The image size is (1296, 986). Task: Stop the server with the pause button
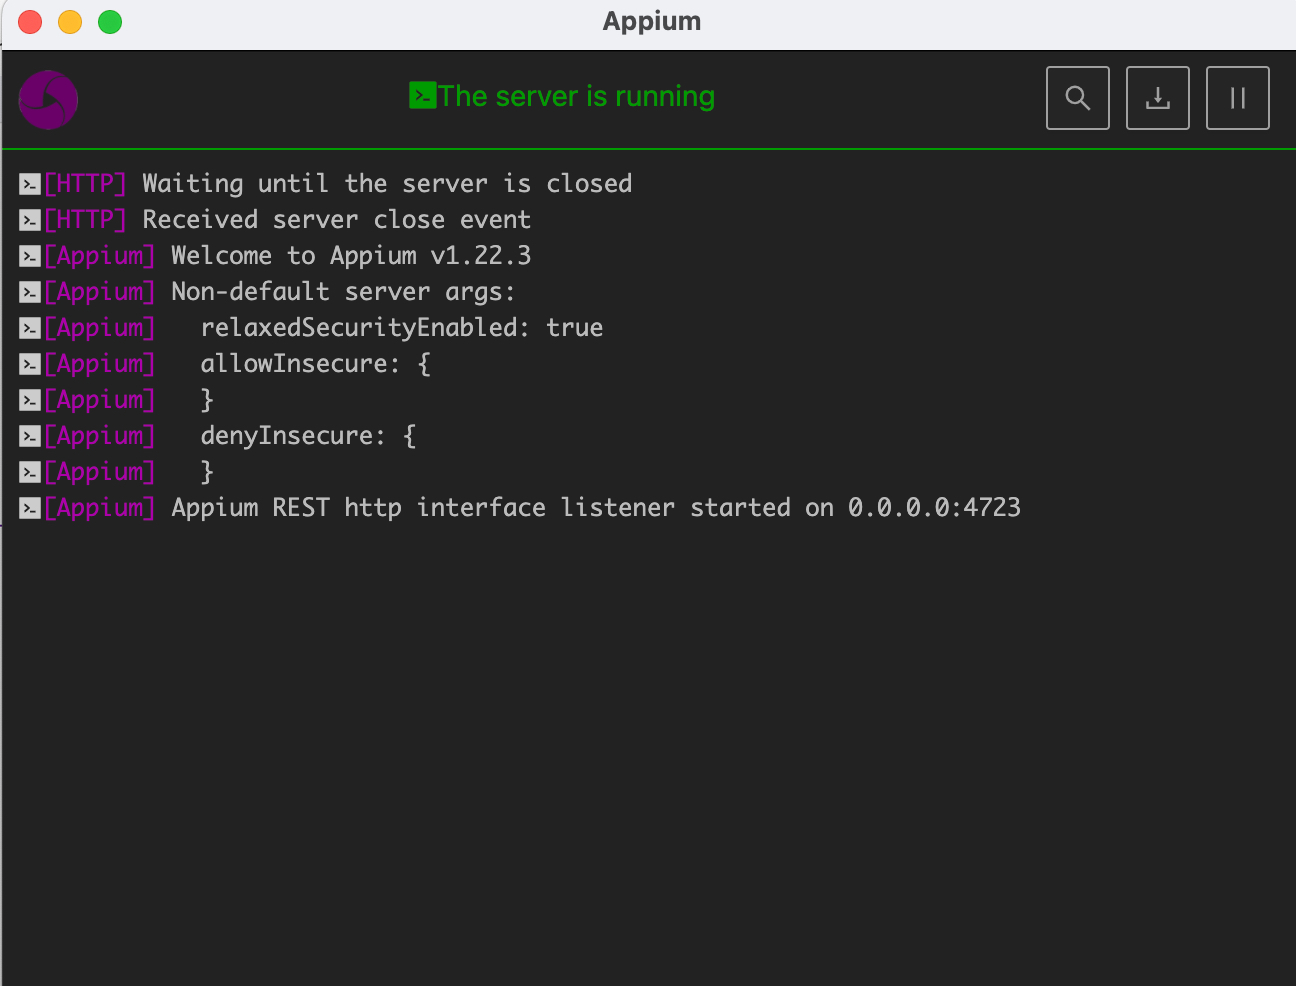coord(1237,98)
